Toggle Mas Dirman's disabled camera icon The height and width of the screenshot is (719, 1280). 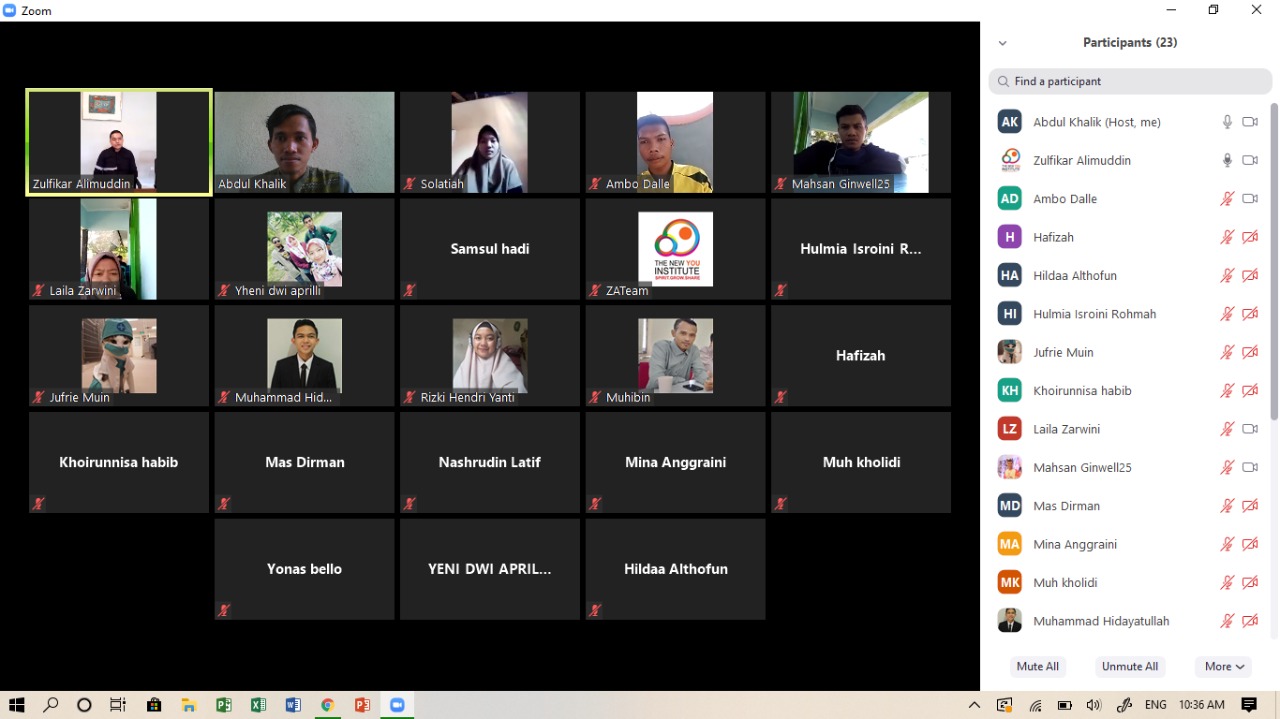coord(1249,506)
